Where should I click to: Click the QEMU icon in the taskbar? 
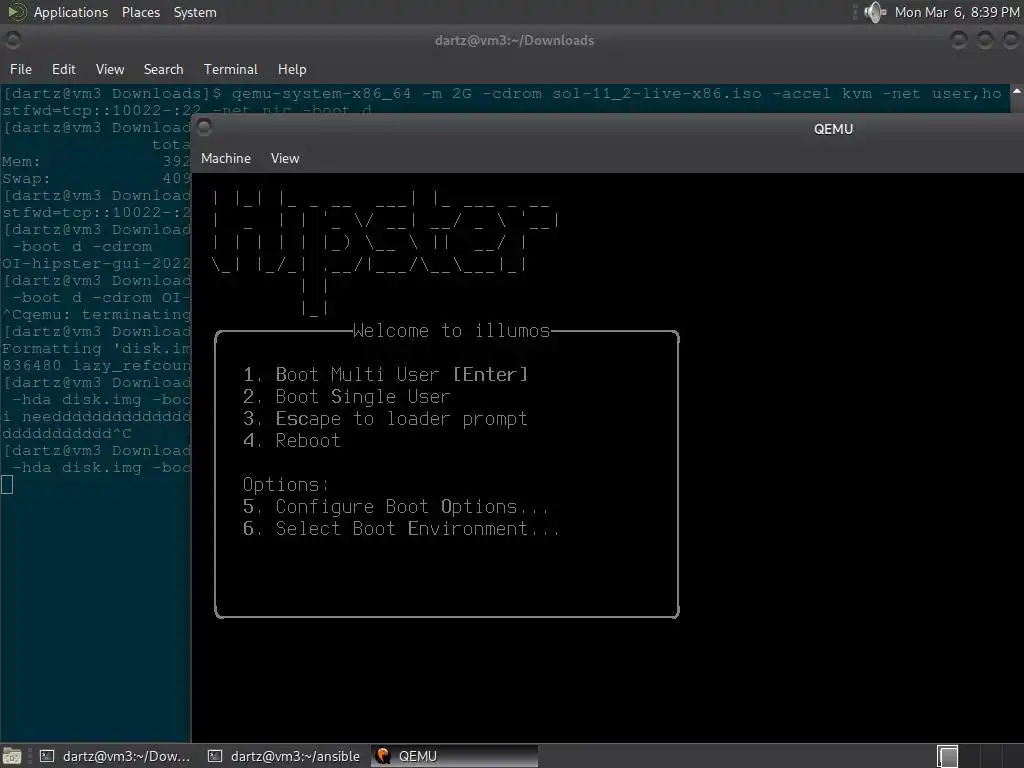pyautogui.click(x=383, y=756)
